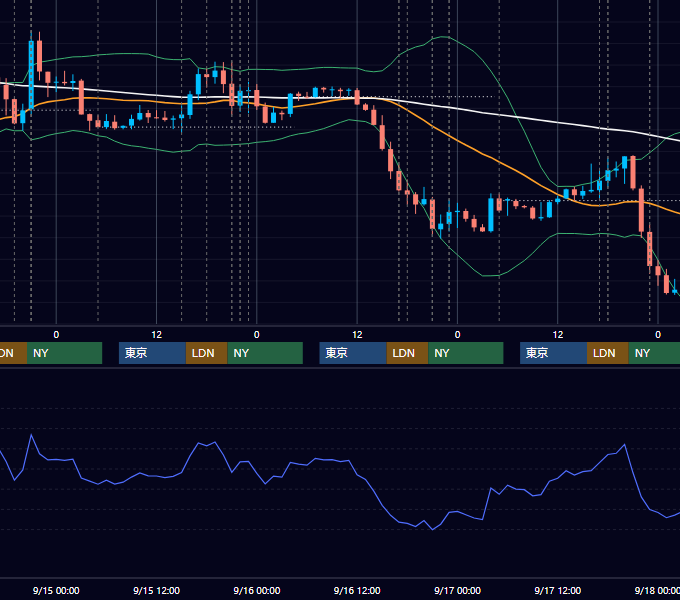Screen dimensions: 680x600
Task: Select the NY session block starting 9/16 evening
Action: 466,353
